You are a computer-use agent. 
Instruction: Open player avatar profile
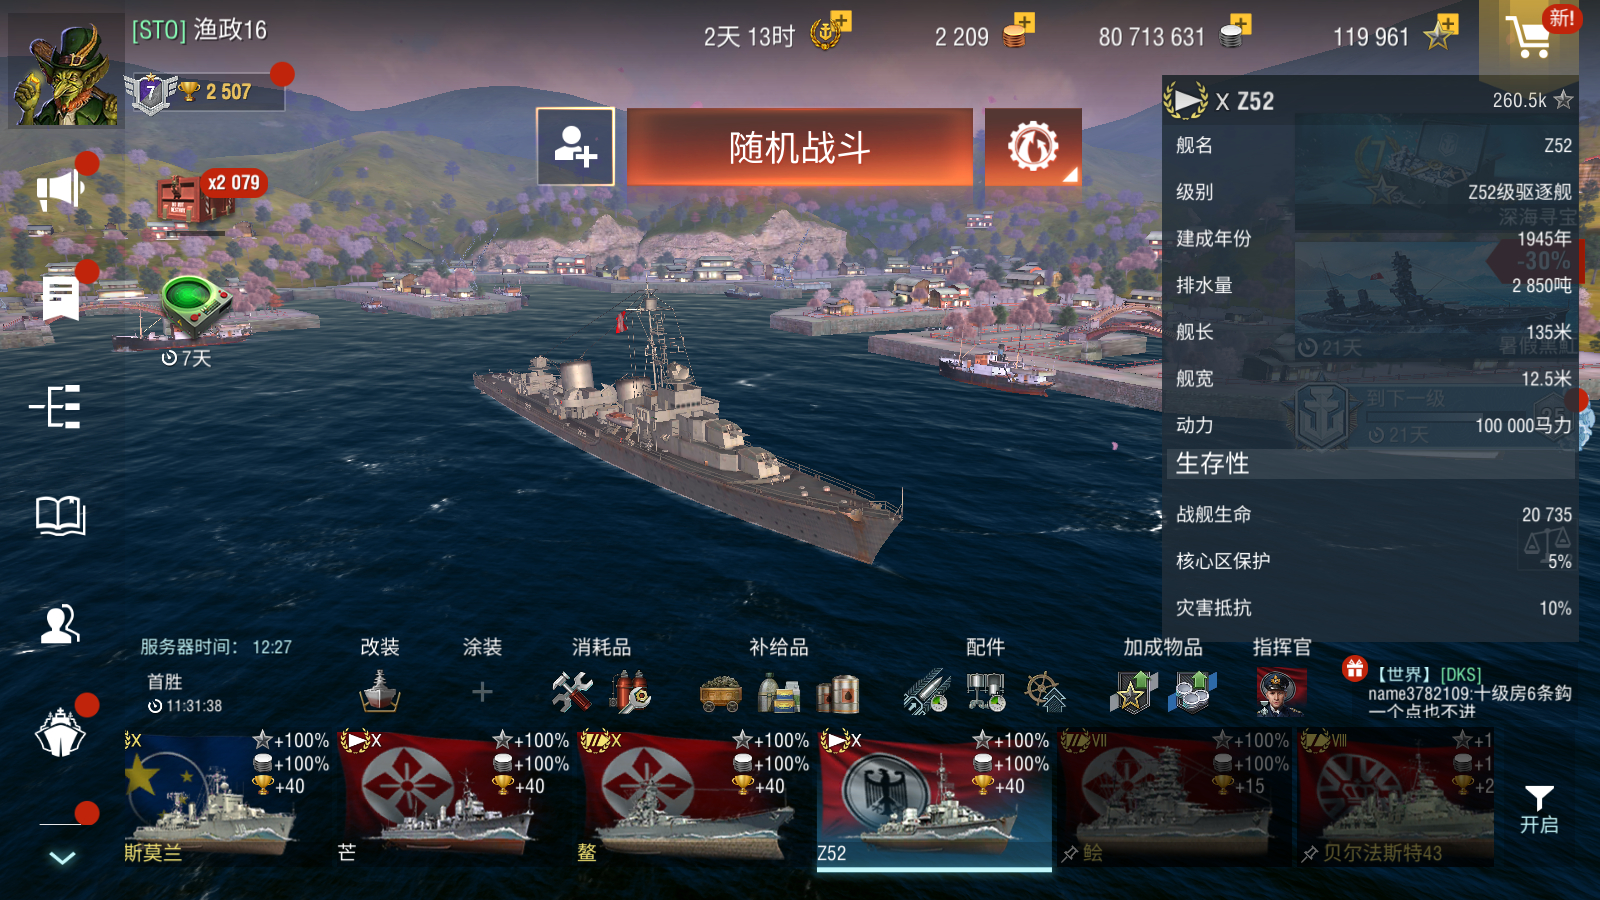[66, 70]
